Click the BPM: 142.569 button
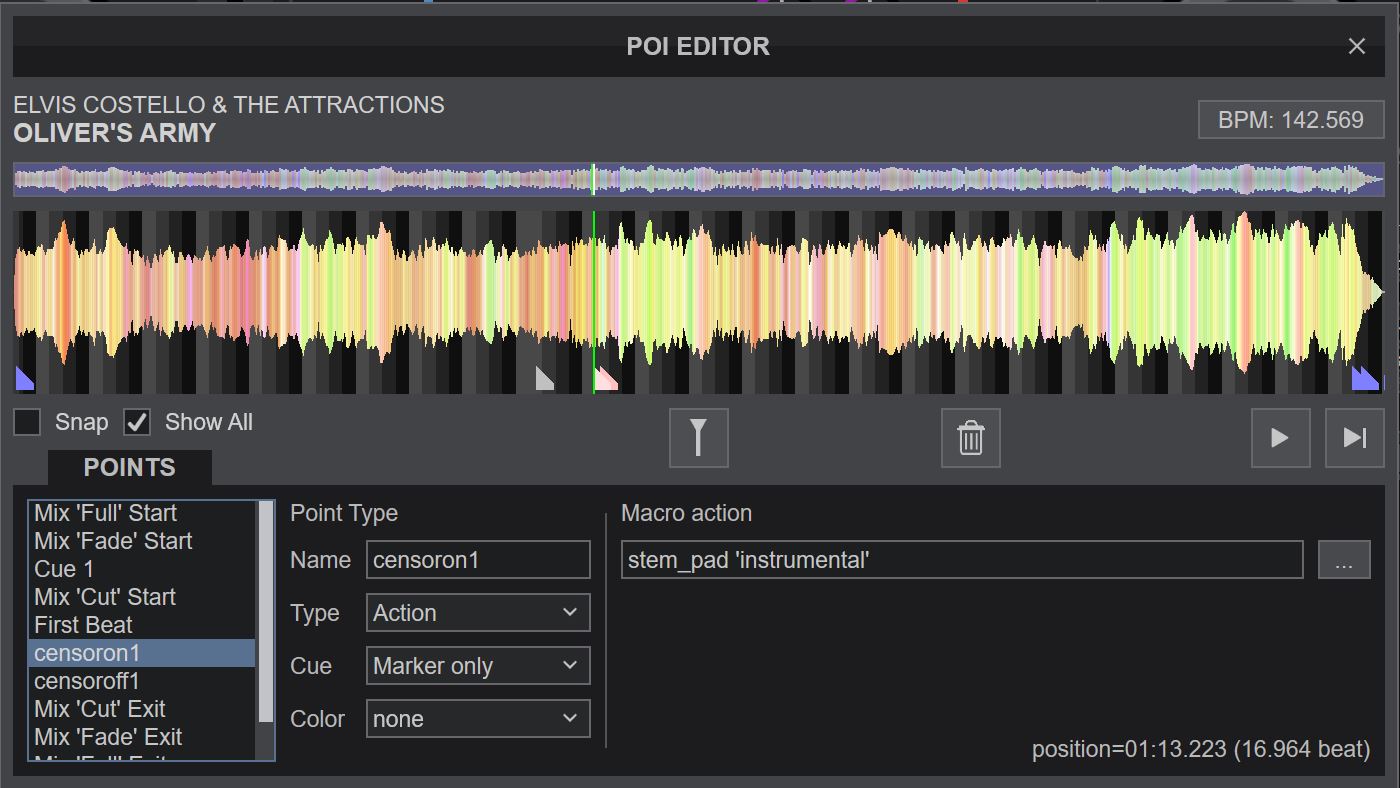The width and height of the screenshot is (1400, 788). coord(1291,120)
